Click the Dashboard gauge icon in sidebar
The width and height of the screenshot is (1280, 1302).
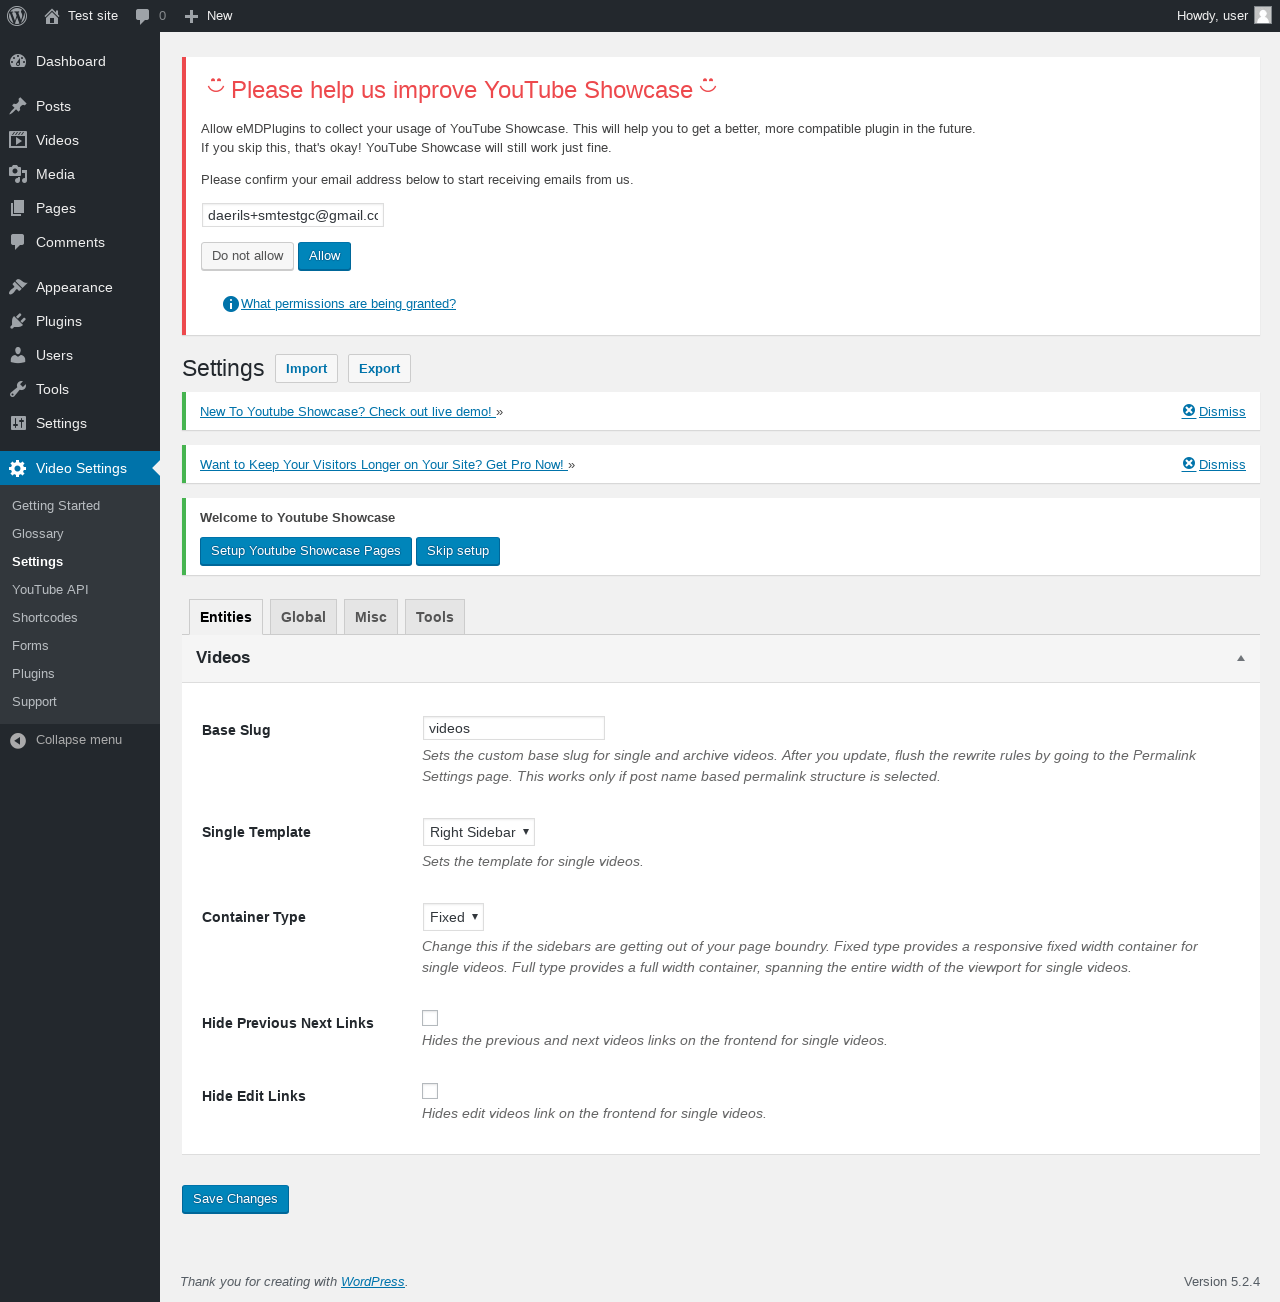pos(18,61)
